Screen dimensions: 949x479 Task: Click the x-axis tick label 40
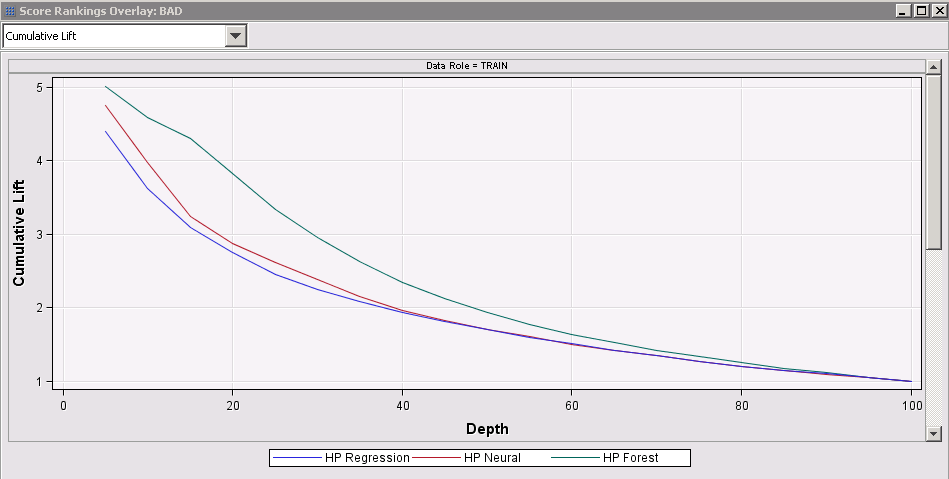[402, 406]
